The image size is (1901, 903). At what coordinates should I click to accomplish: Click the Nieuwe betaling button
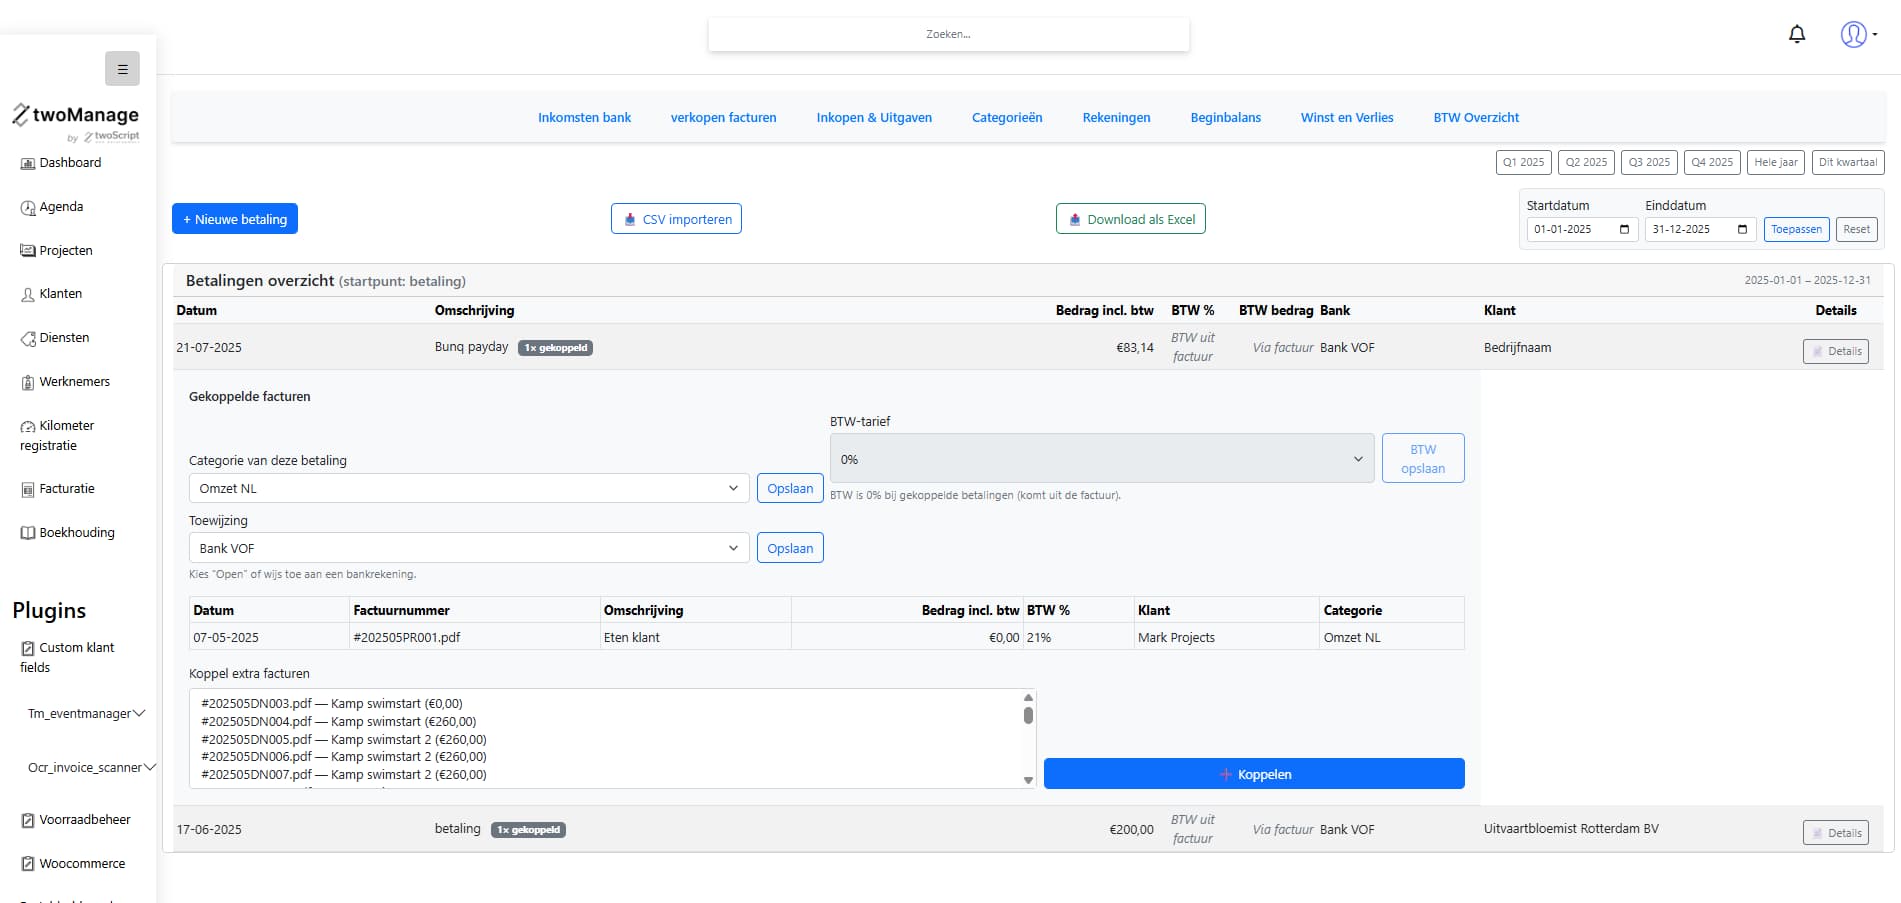click(235, 220)
